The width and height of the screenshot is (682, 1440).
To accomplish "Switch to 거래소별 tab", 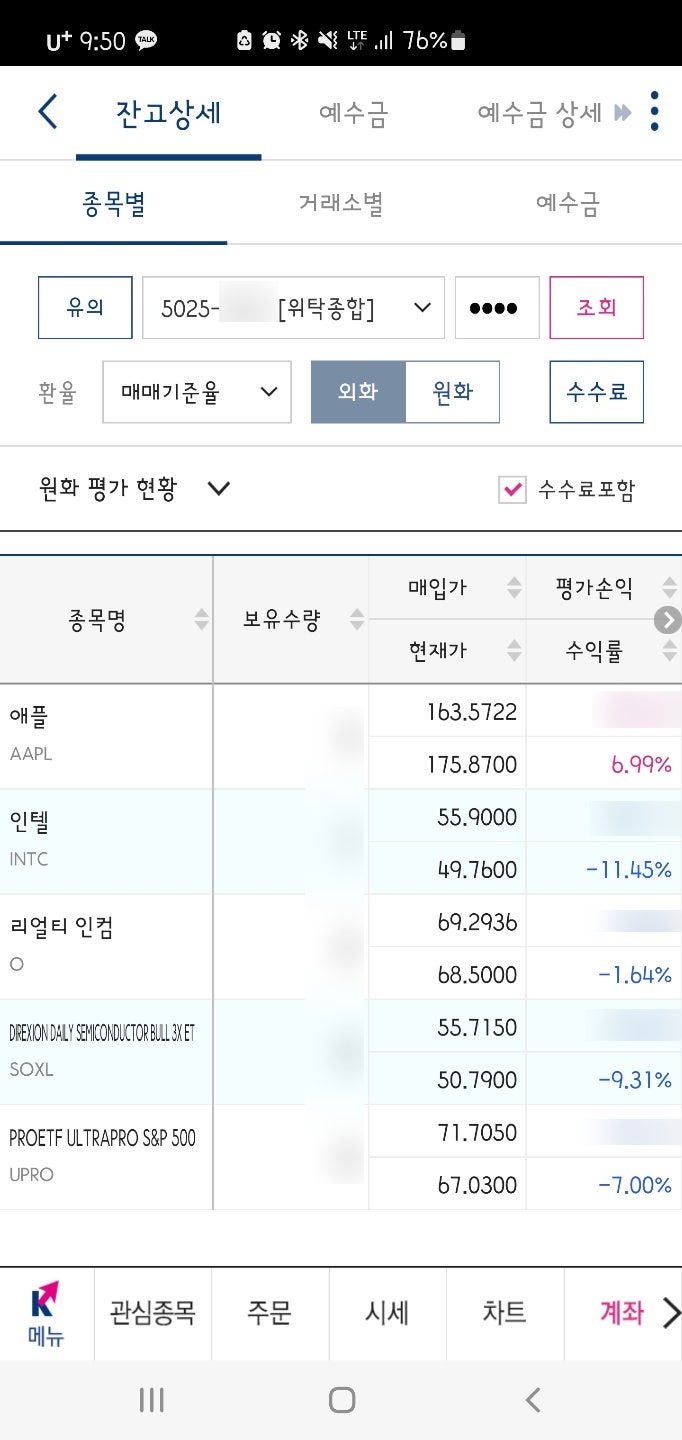I will coord(341,204).
